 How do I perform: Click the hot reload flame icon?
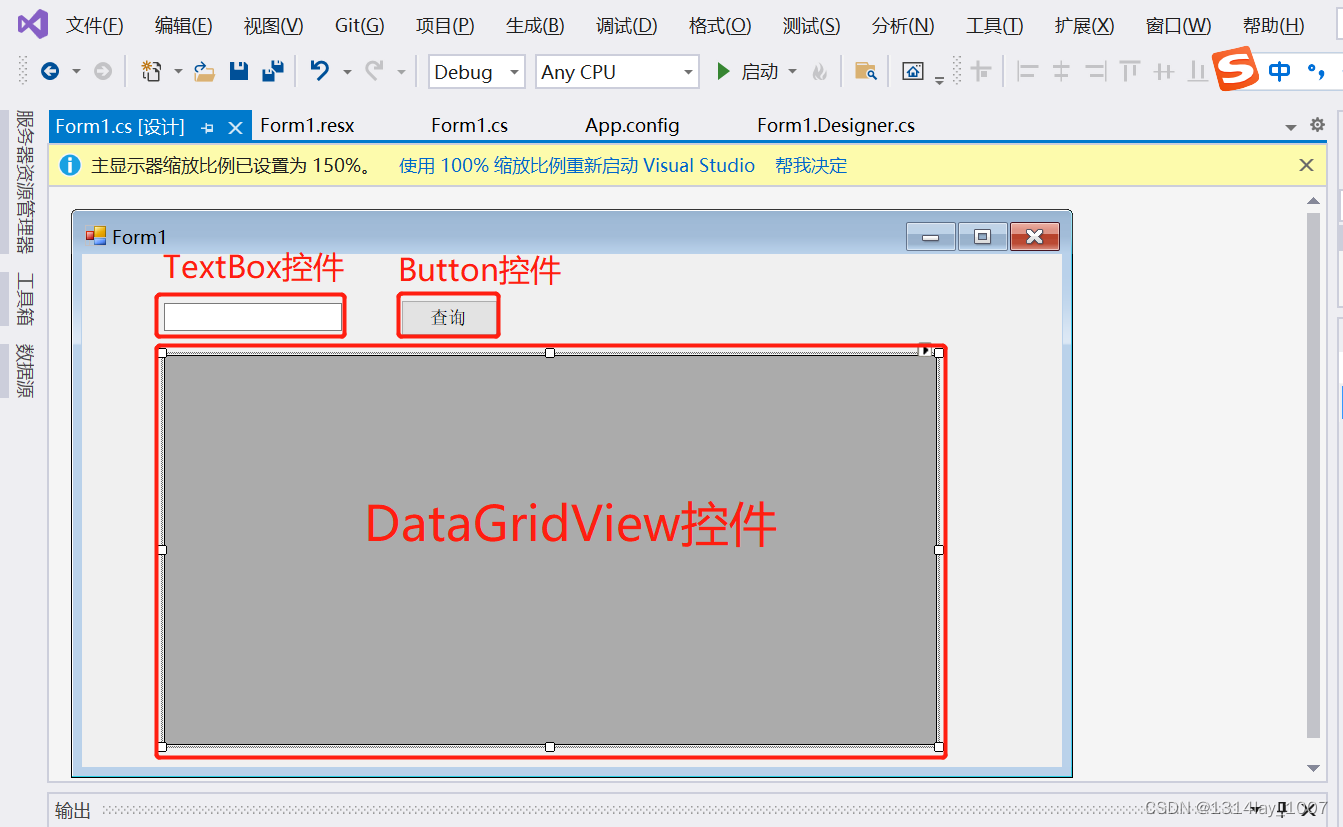coord(819,72)
